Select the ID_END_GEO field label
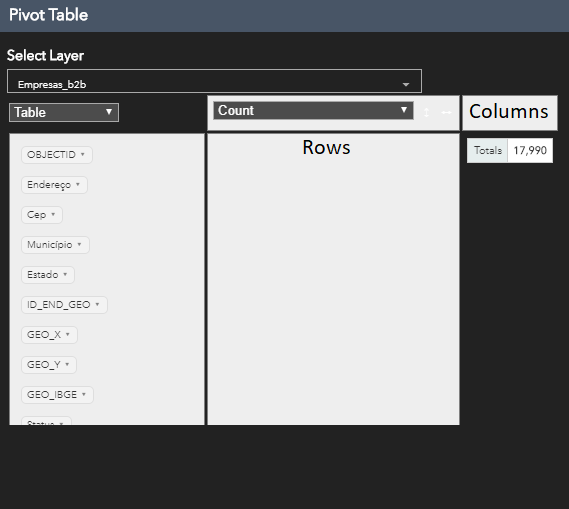 (x=59, y=305)
